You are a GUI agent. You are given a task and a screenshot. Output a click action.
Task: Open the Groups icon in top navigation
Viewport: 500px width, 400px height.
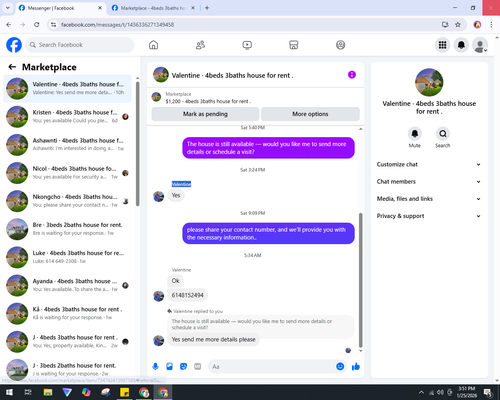(340, 45)
